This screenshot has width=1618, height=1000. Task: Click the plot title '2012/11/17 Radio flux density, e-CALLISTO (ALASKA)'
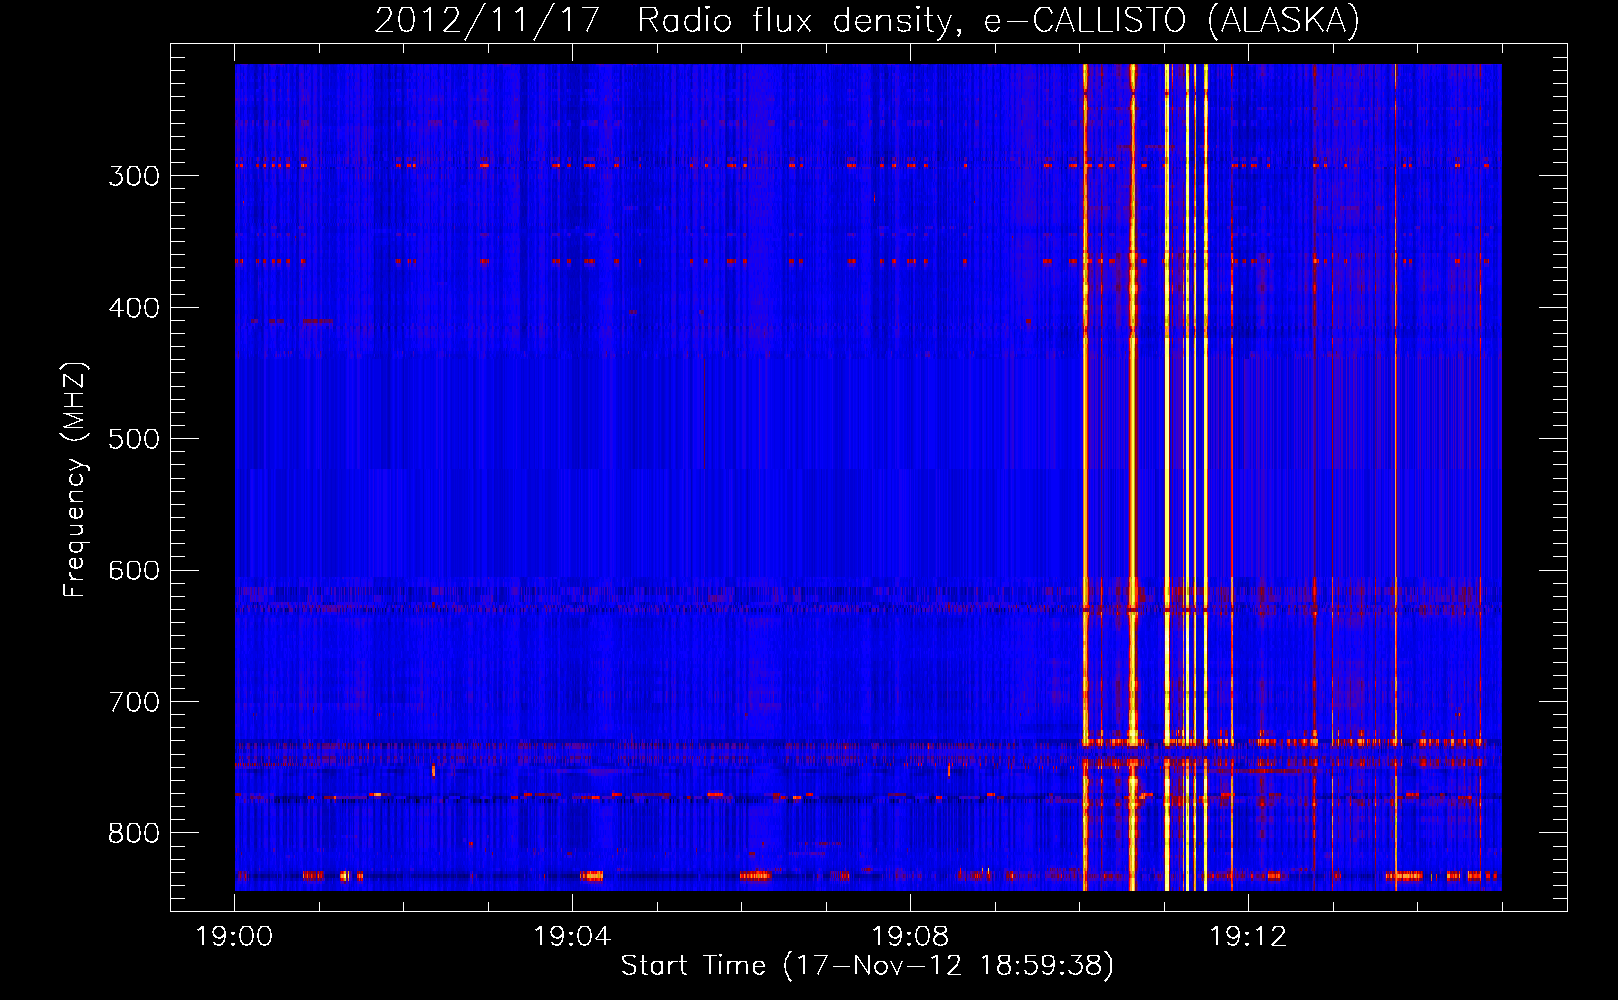pyautogui.click(x=867, y=20)
